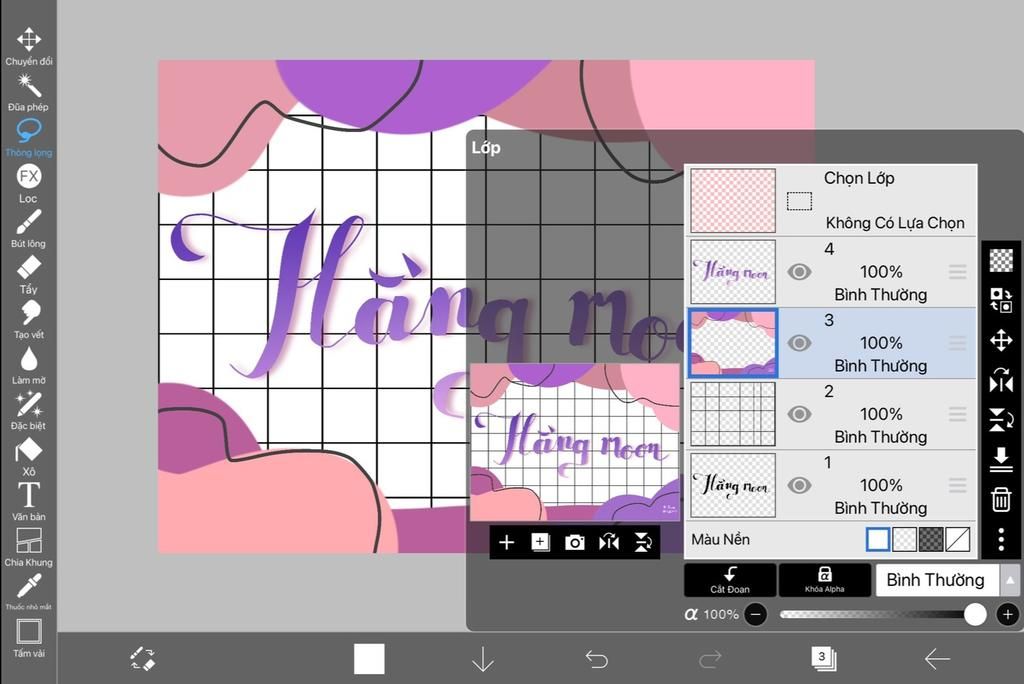The width and height of the screenshot is (1024, 684).
Task: Delete the layer with trash icon
Action: pyautogui.click(x=1001, y=500)
